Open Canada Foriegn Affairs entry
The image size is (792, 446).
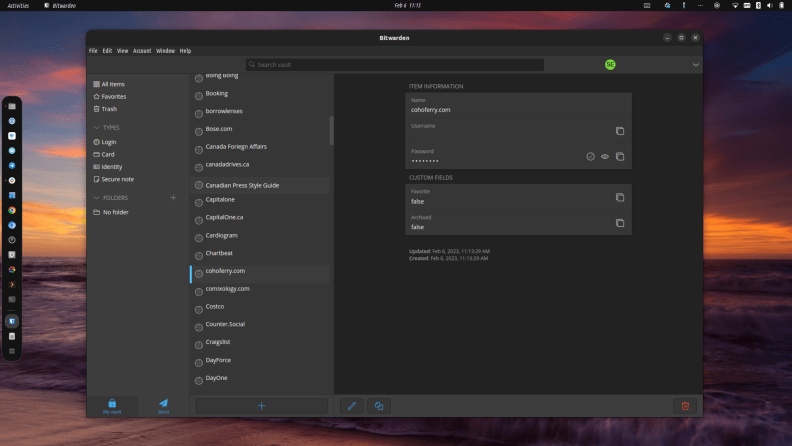coord(260,148)
